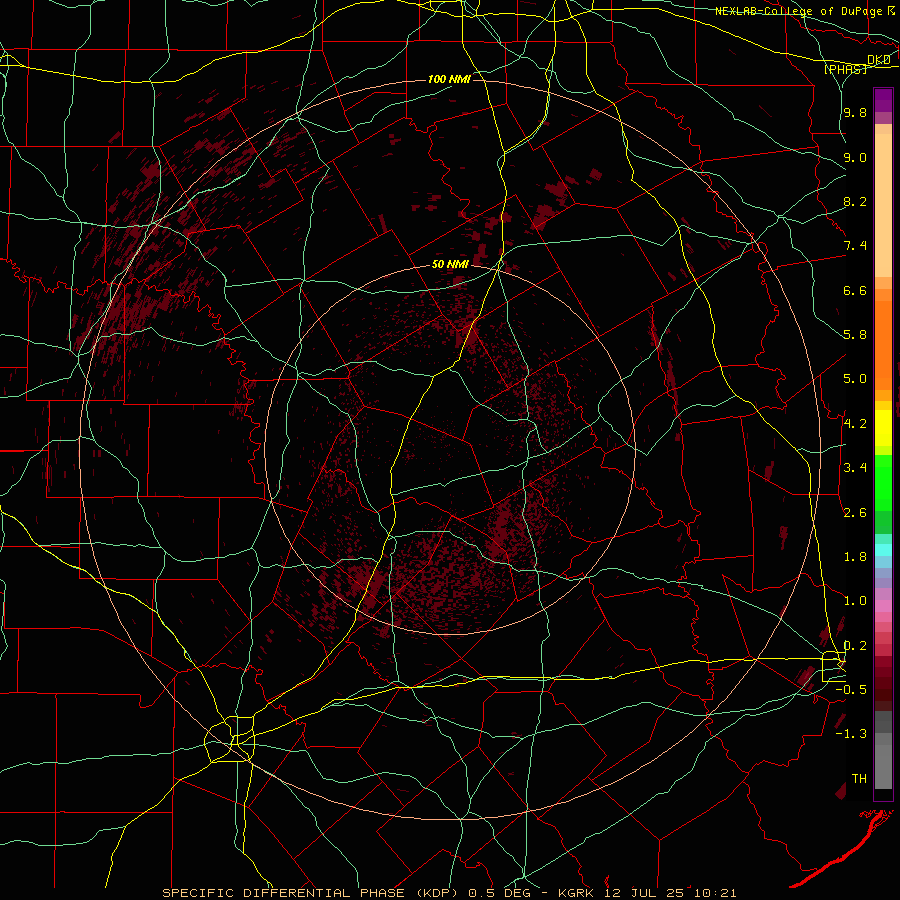
Task: Click the 5.0 value on color scale
Action: [855, 379]
